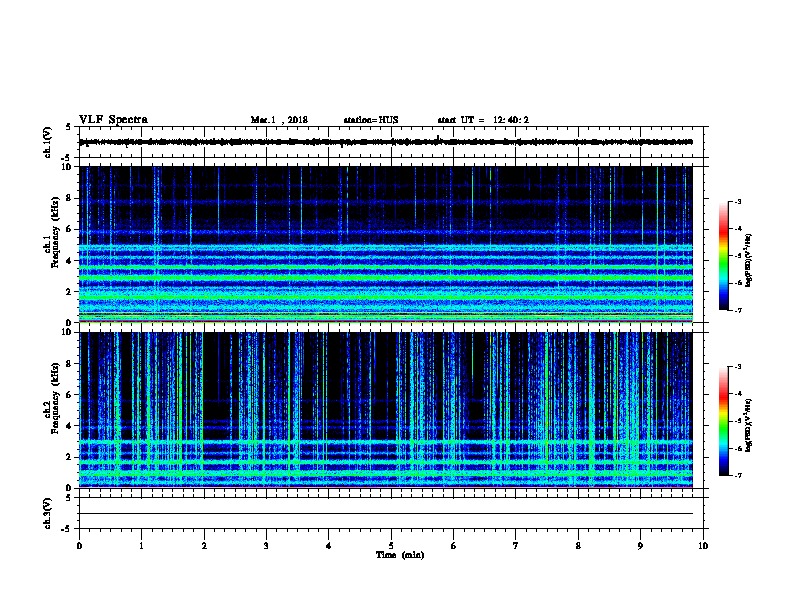Click the "6" tick on the time axis
The height and width of the screenshot is (612, 792).
[x=454, y=546]
